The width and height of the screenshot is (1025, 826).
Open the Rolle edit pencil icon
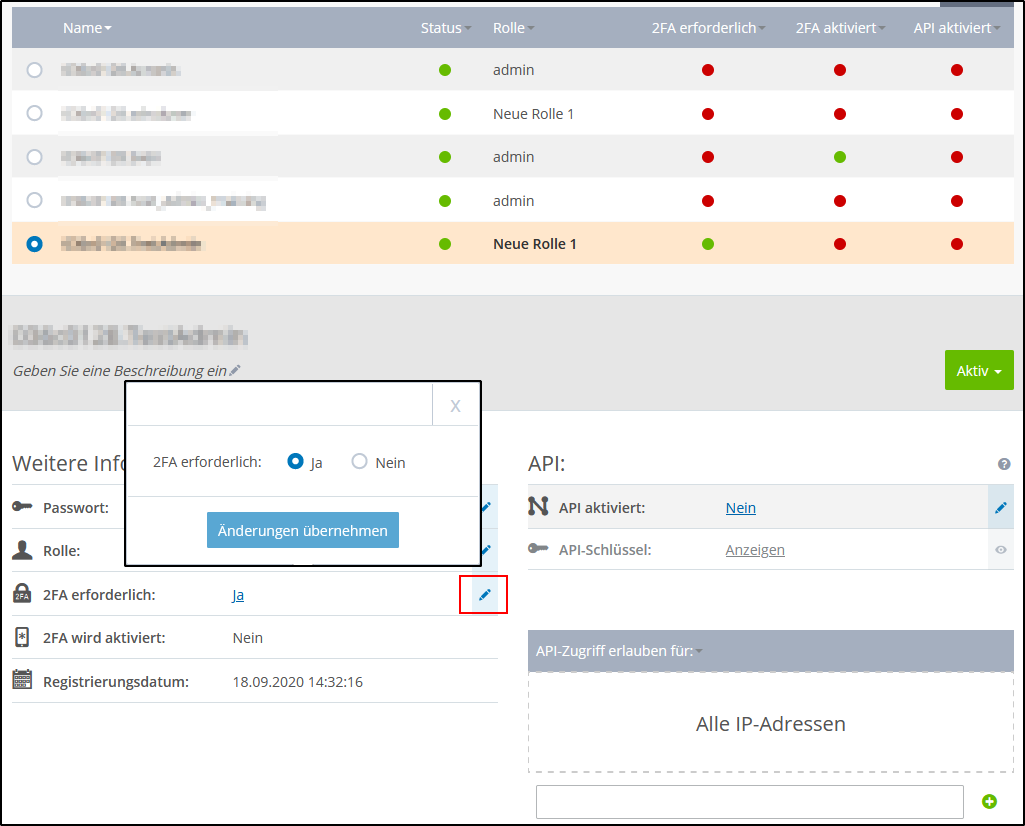pos(484,550)
